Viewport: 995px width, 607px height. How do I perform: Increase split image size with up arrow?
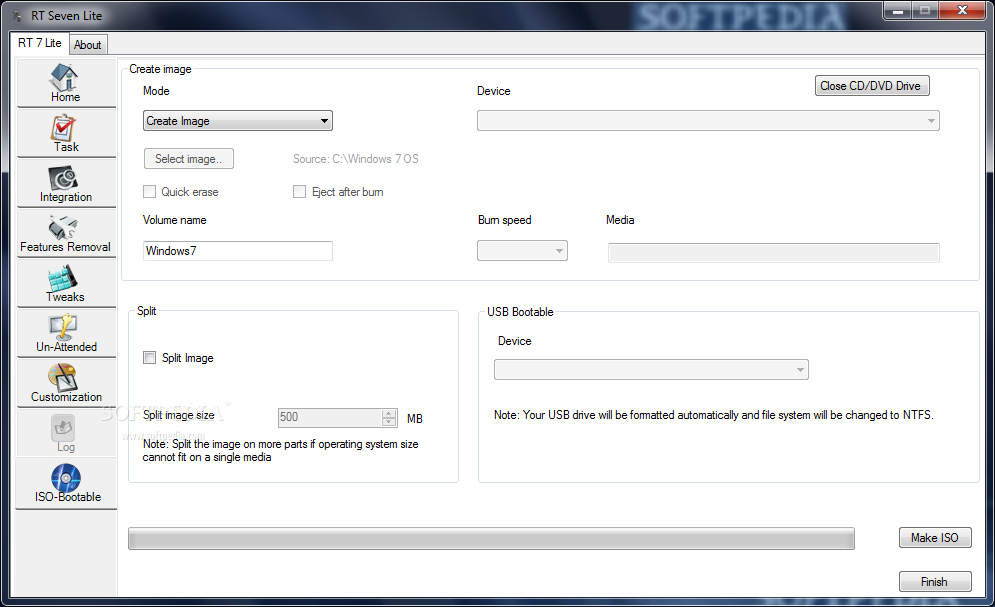pyautogui.click(x=389, y=413)
